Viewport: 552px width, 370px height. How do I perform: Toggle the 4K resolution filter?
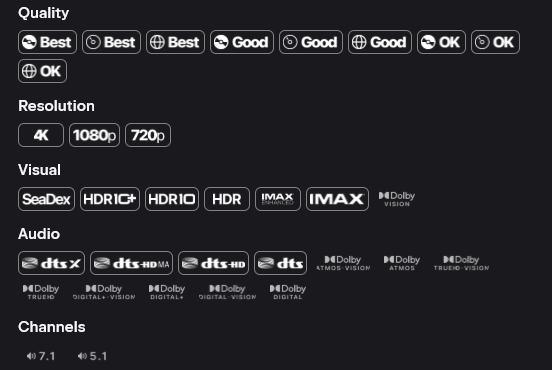(x=41, y=135)
